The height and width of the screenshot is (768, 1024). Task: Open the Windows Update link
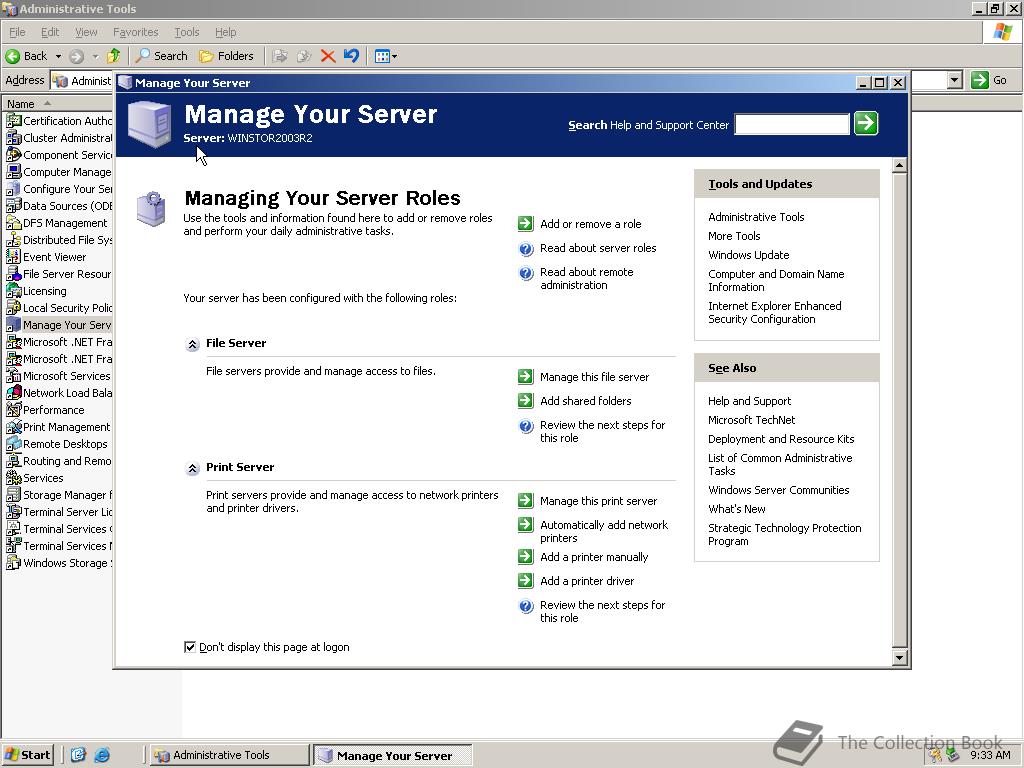pos(748,255)
